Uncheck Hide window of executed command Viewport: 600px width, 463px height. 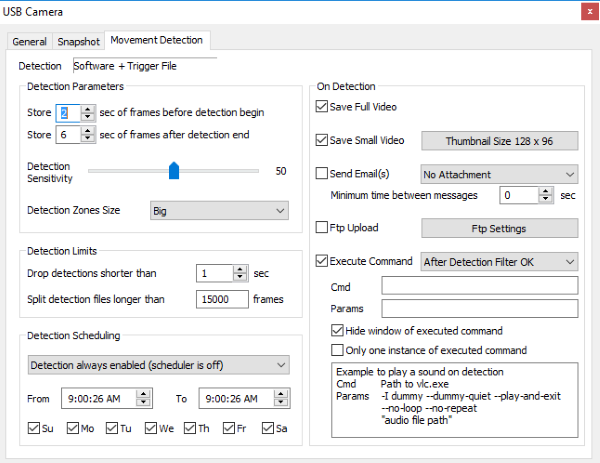click(337, 331)
